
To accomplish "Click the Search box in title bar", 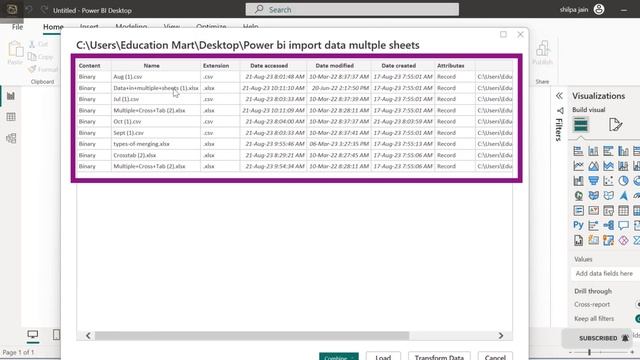I will point(352,9).
